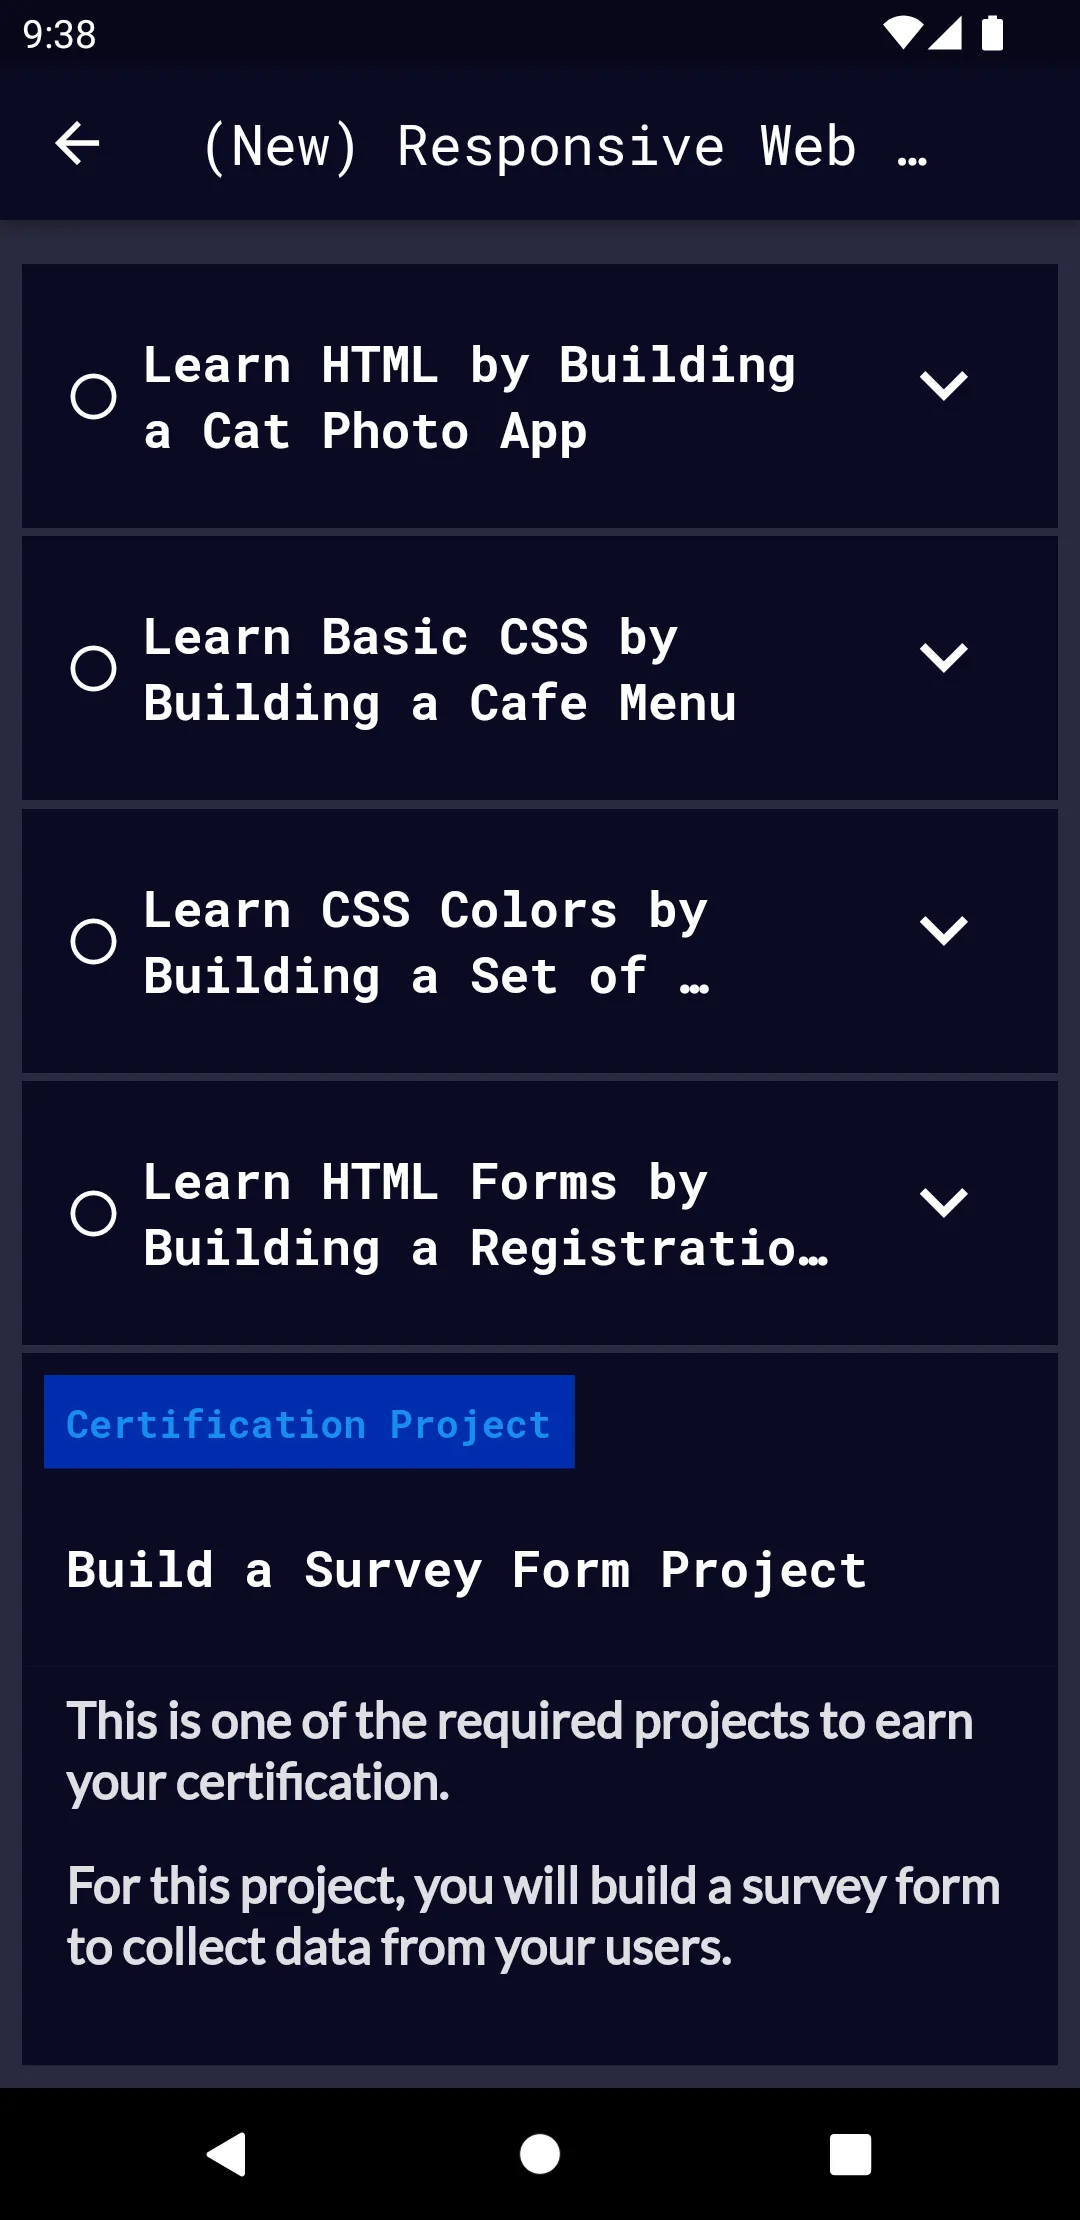Select the CSS Colors lesson radio button

[x=94, y=940]
